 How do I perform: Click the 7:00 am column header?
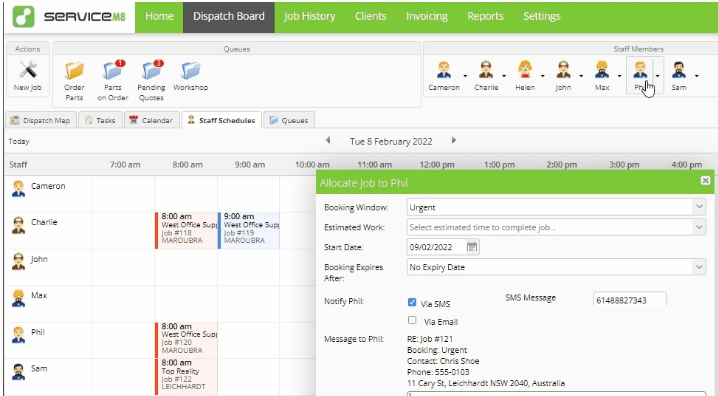point(125,164)
